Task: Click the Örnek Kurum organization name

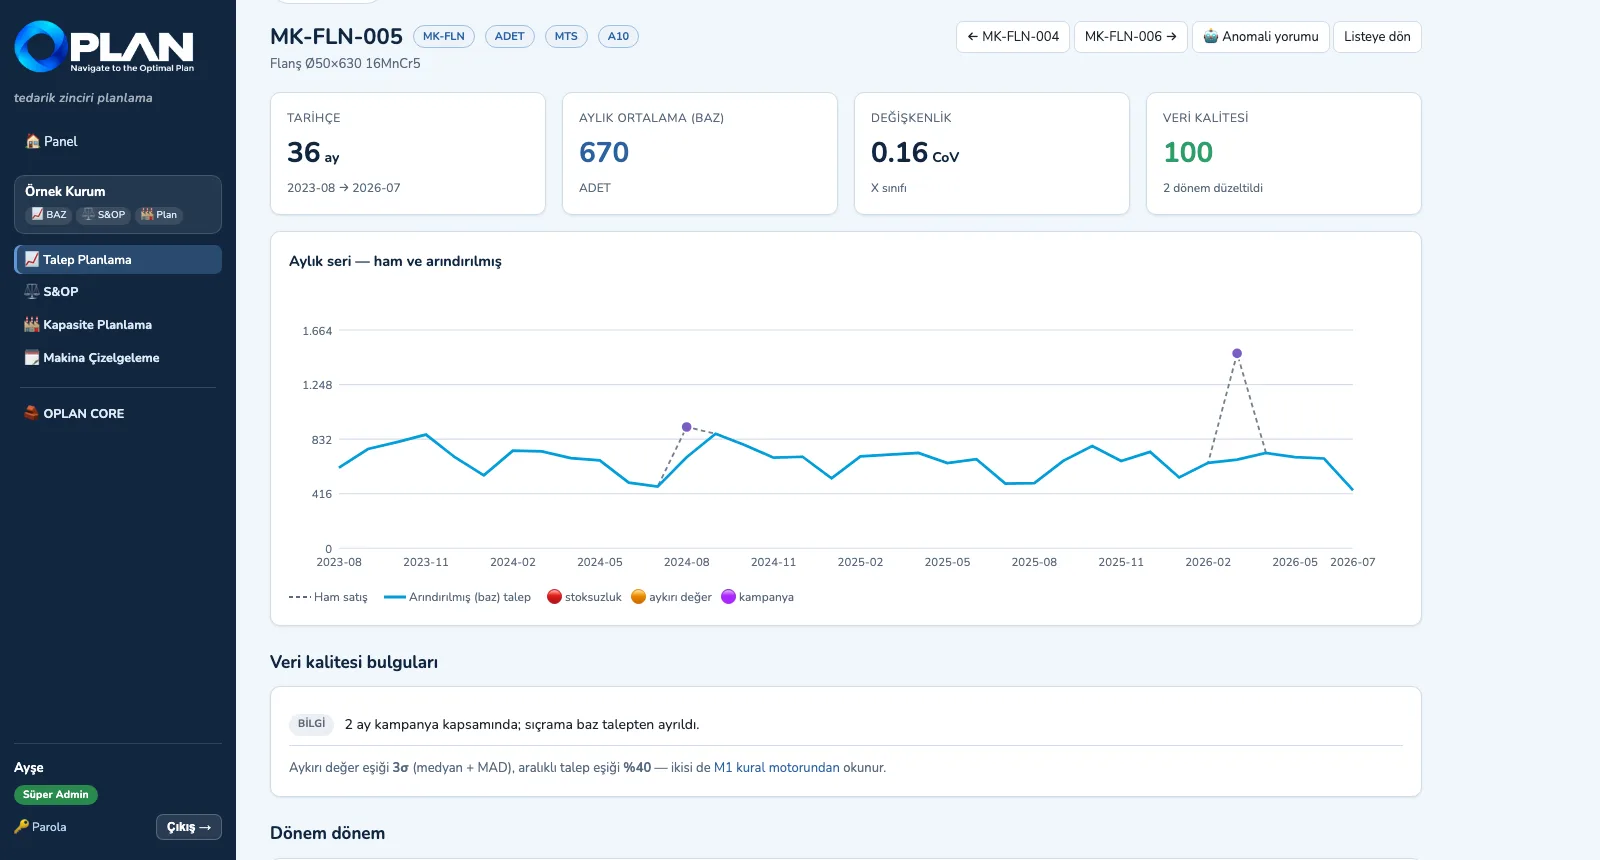Action: pos(65,191)
